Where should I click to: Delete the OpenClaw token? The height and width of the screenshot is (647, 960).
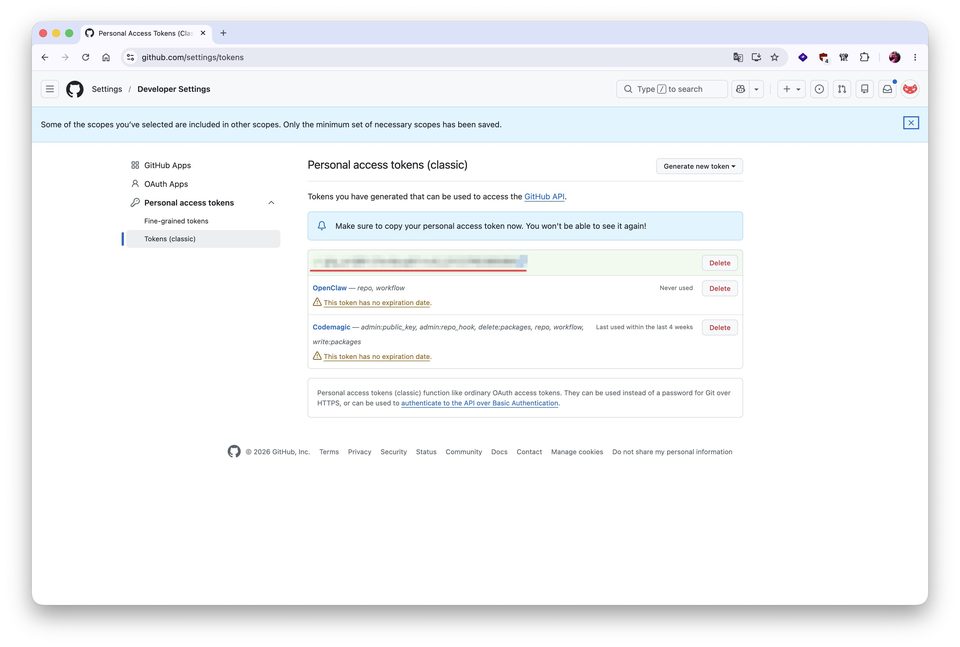[719, 288]
